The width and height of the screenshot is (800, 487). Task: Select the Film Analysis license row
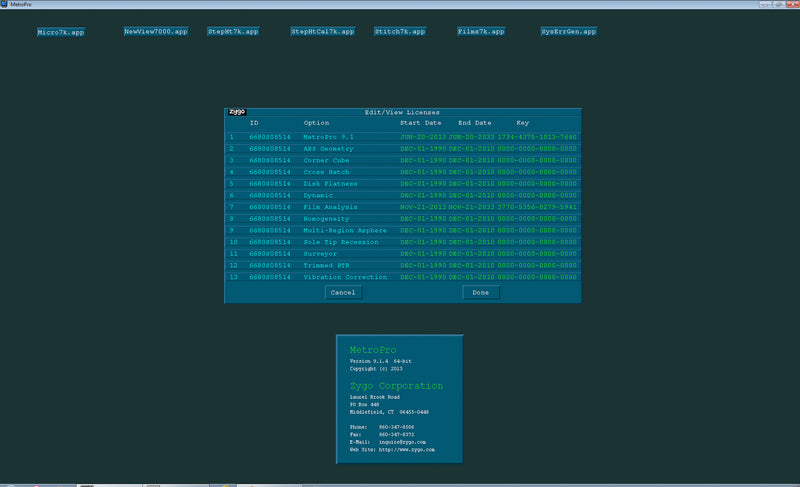point(329,207)
